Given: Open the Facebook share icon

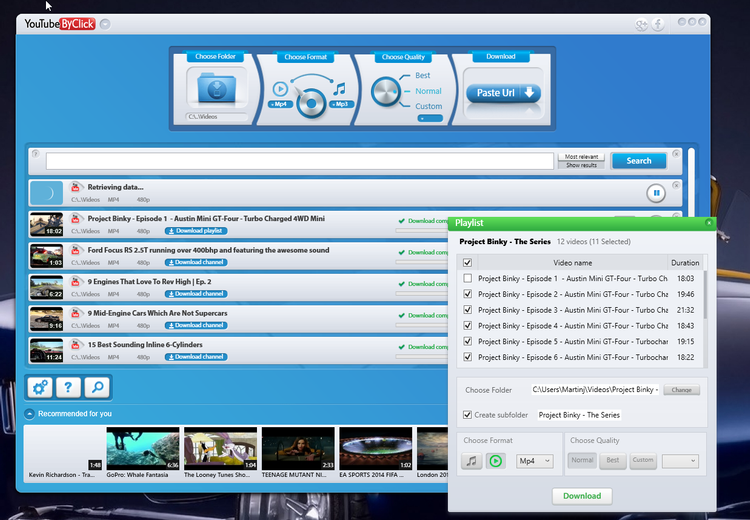Looking at the screenshot, I should point(658,24).
